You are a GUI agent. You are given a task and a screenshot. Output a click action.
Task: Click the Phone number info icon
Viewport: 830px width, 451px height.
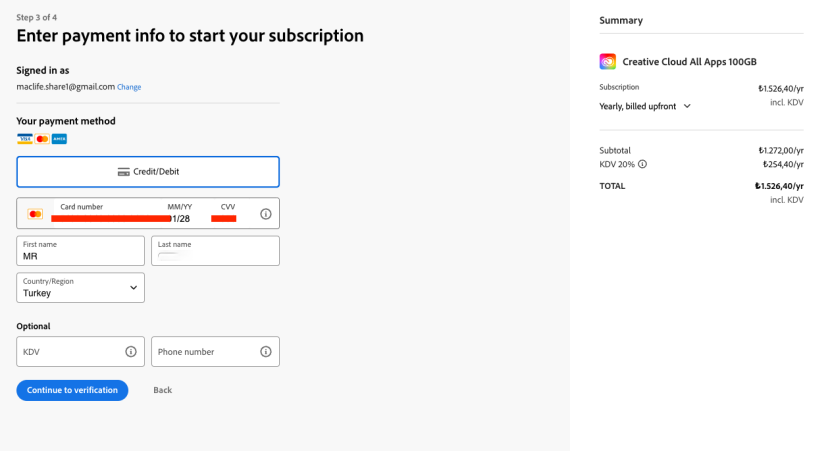[265, 352]
